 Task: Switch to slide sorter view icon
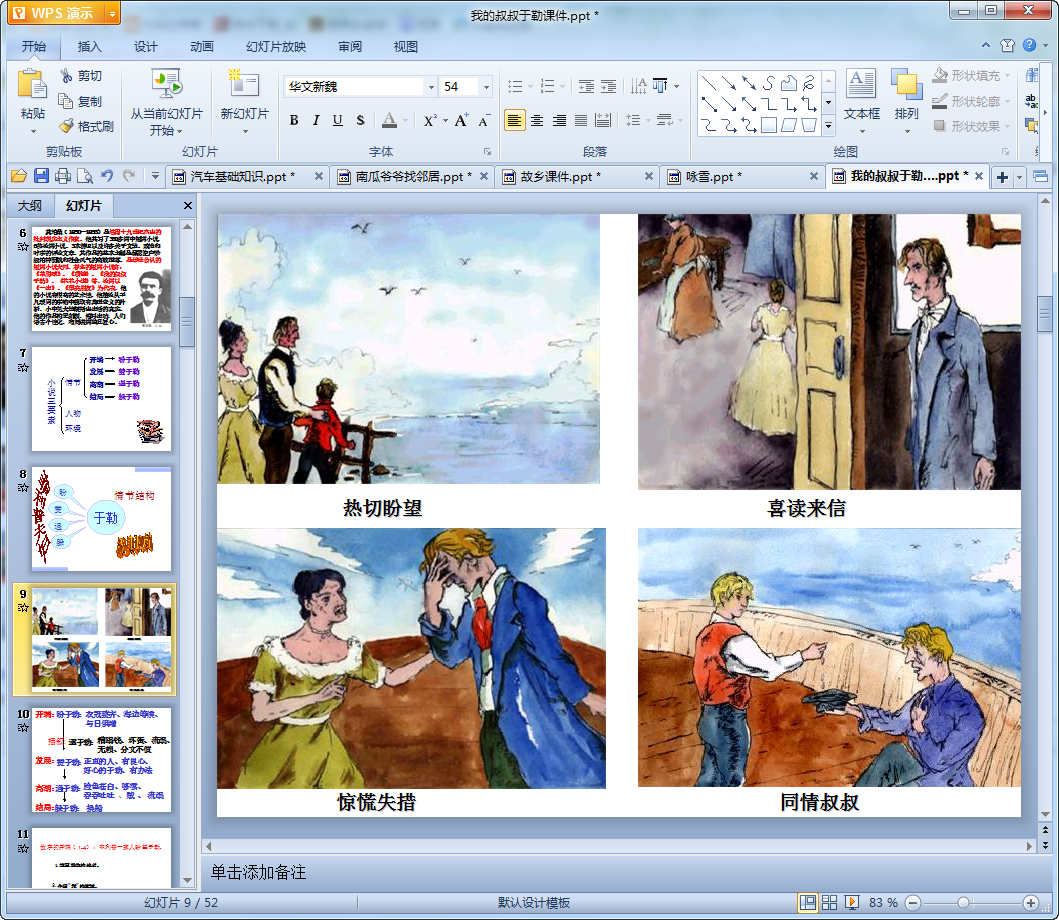[x=829, y=902]
